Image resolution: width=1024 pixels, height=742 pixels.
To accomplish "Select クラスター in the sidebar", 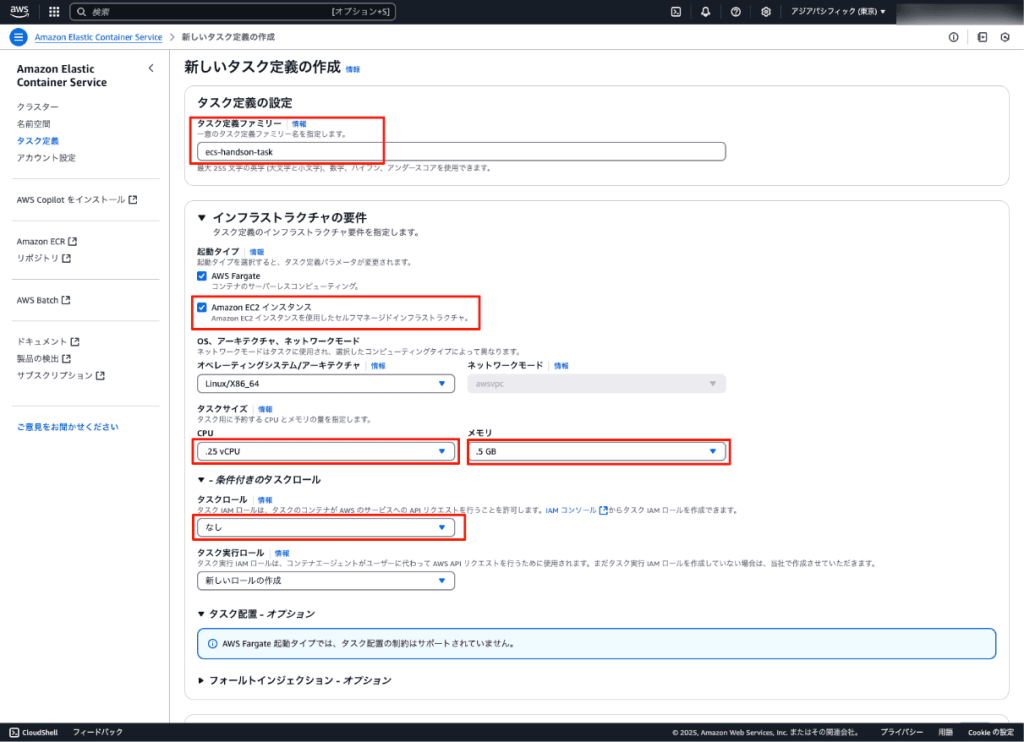I will click(x=37, y=107).
